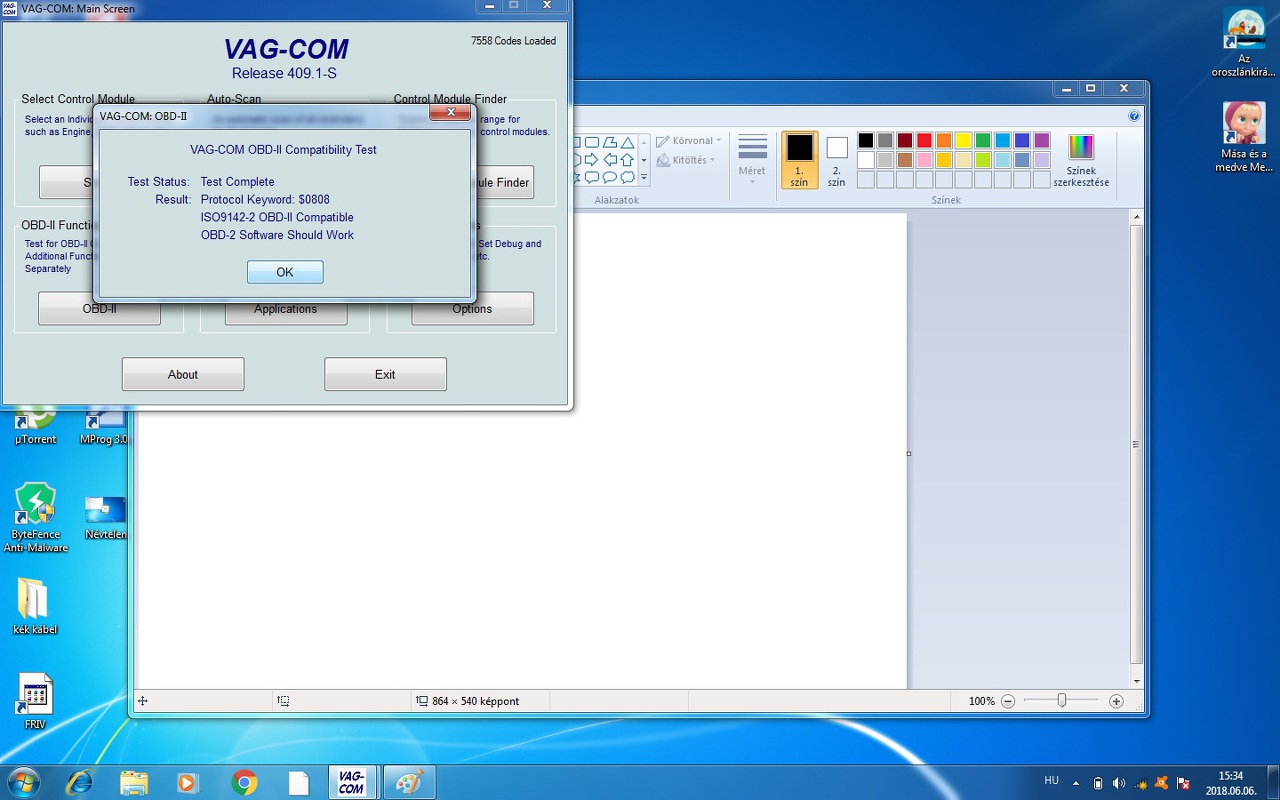Screen dimensions: 1280x800
Task: Open the Options button in VAG-COM
Action: point(472,309)
